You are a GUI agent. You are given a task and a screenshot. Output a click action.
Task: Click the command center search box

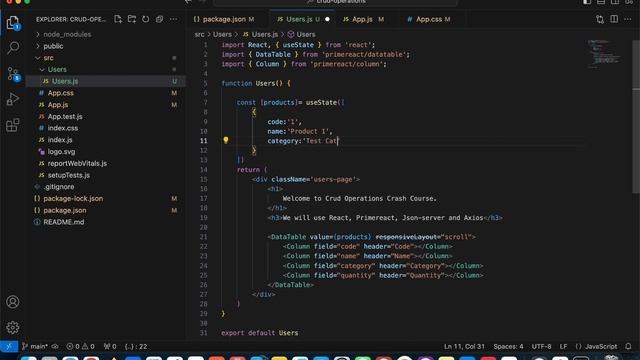click(336, 2)
